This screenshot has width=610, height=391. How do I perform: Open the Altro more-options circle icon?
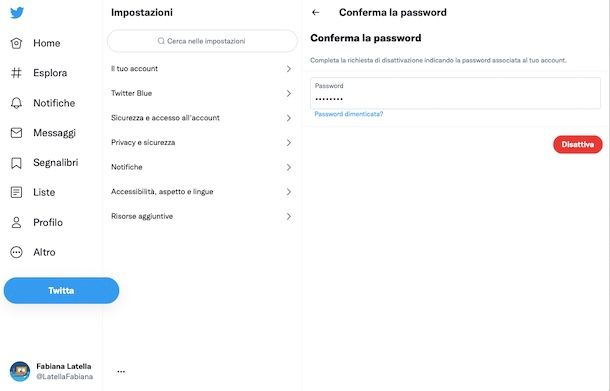pos(16,252)
